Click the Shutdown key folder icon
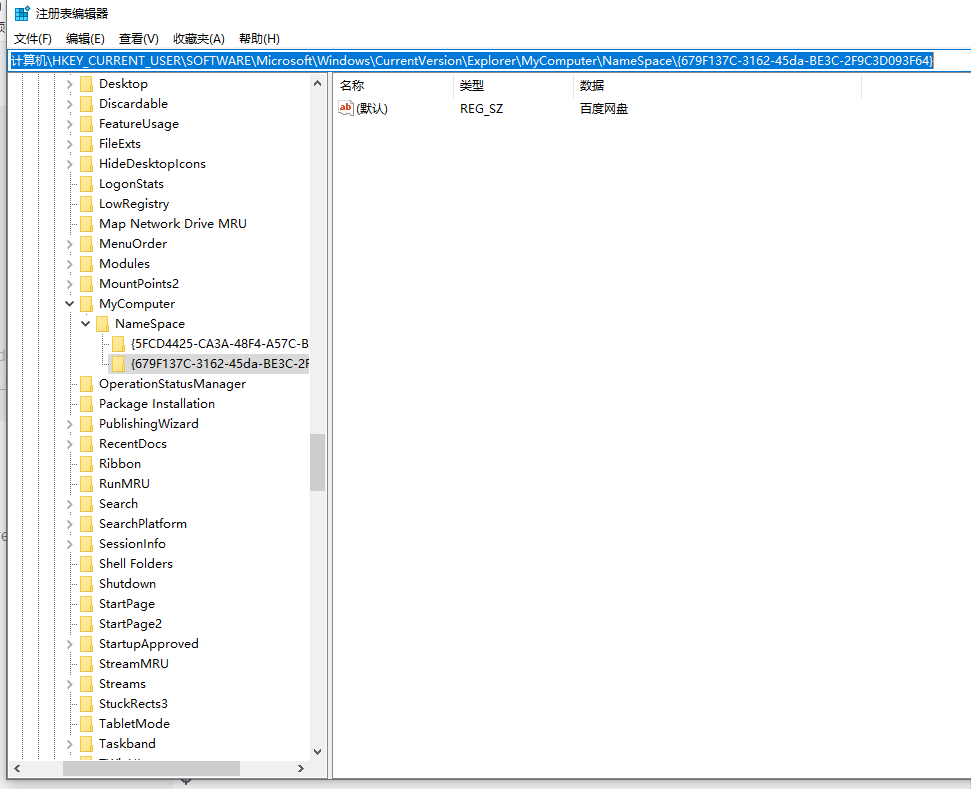 [x=84, y=583]
